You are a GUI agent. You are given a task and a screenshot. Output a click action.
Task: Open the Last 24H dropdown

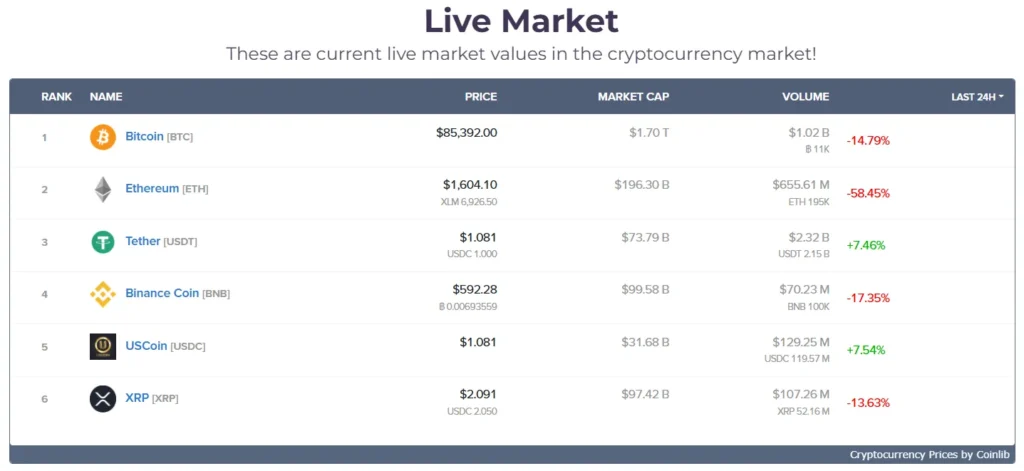(x=977, y=97)
